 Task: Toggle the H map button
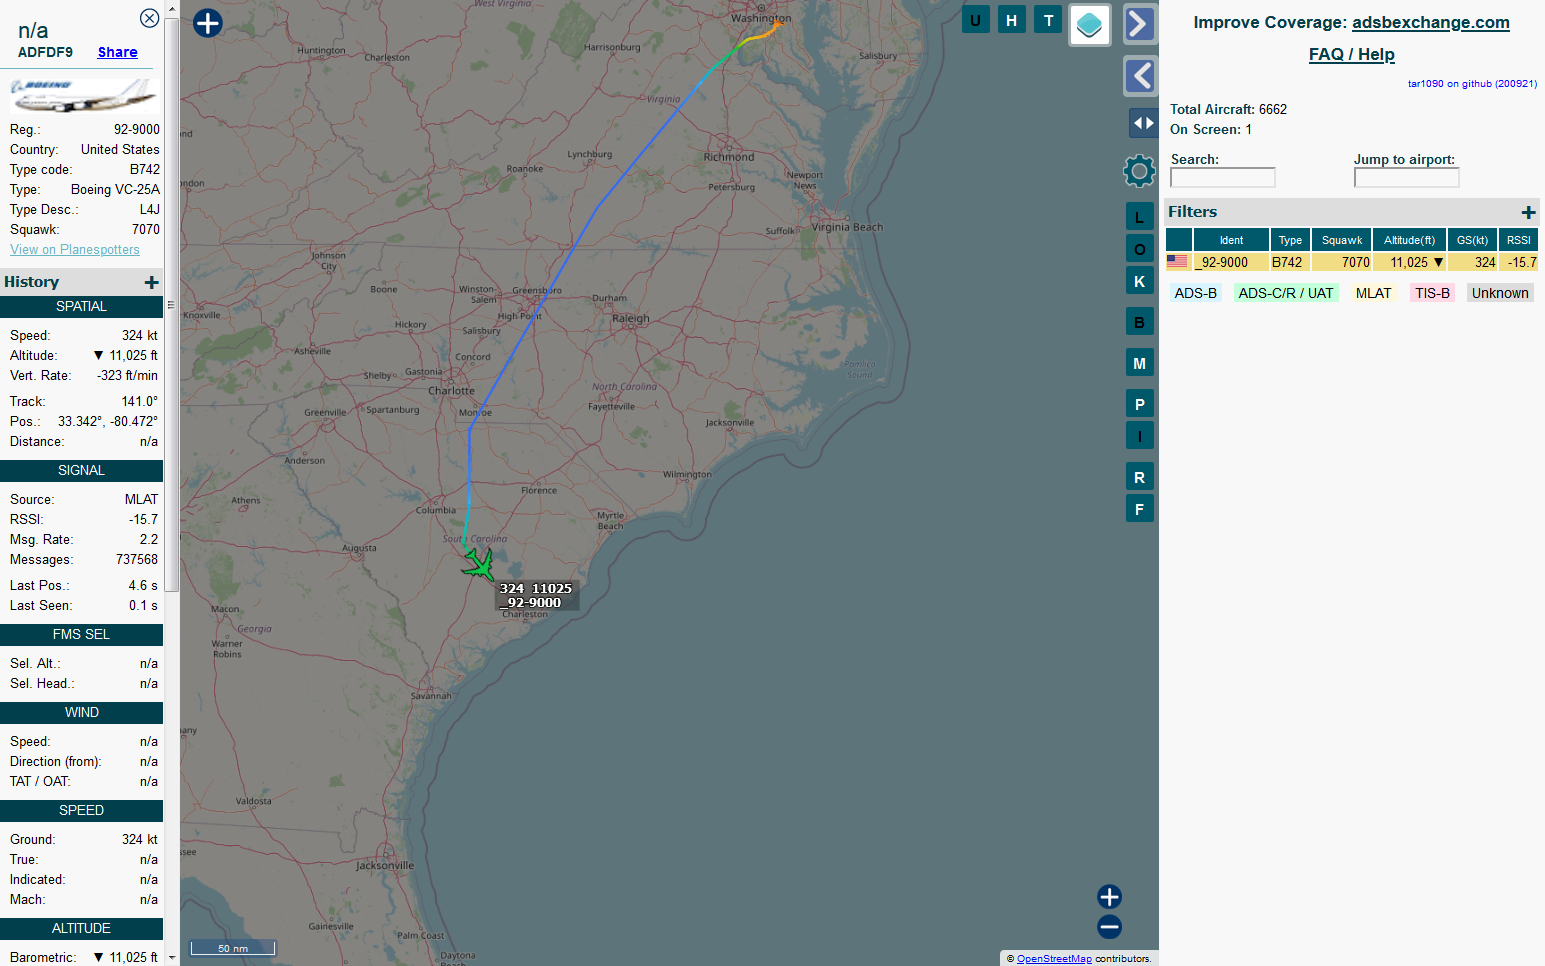coord(1012,20)
